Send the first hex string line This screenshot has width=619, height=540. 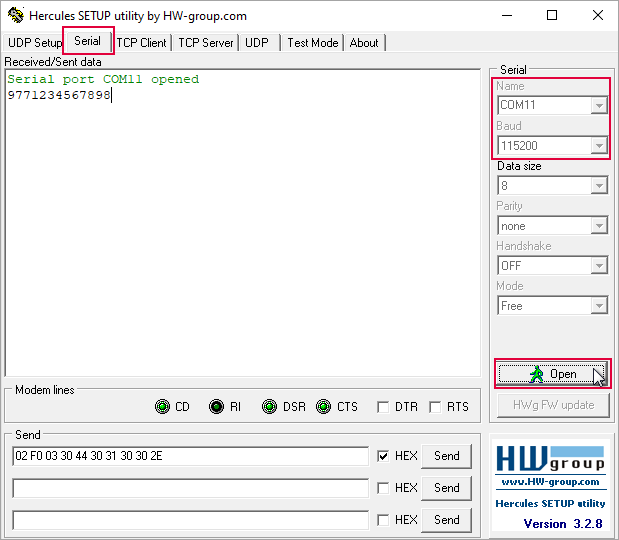(x=446, y=456)
